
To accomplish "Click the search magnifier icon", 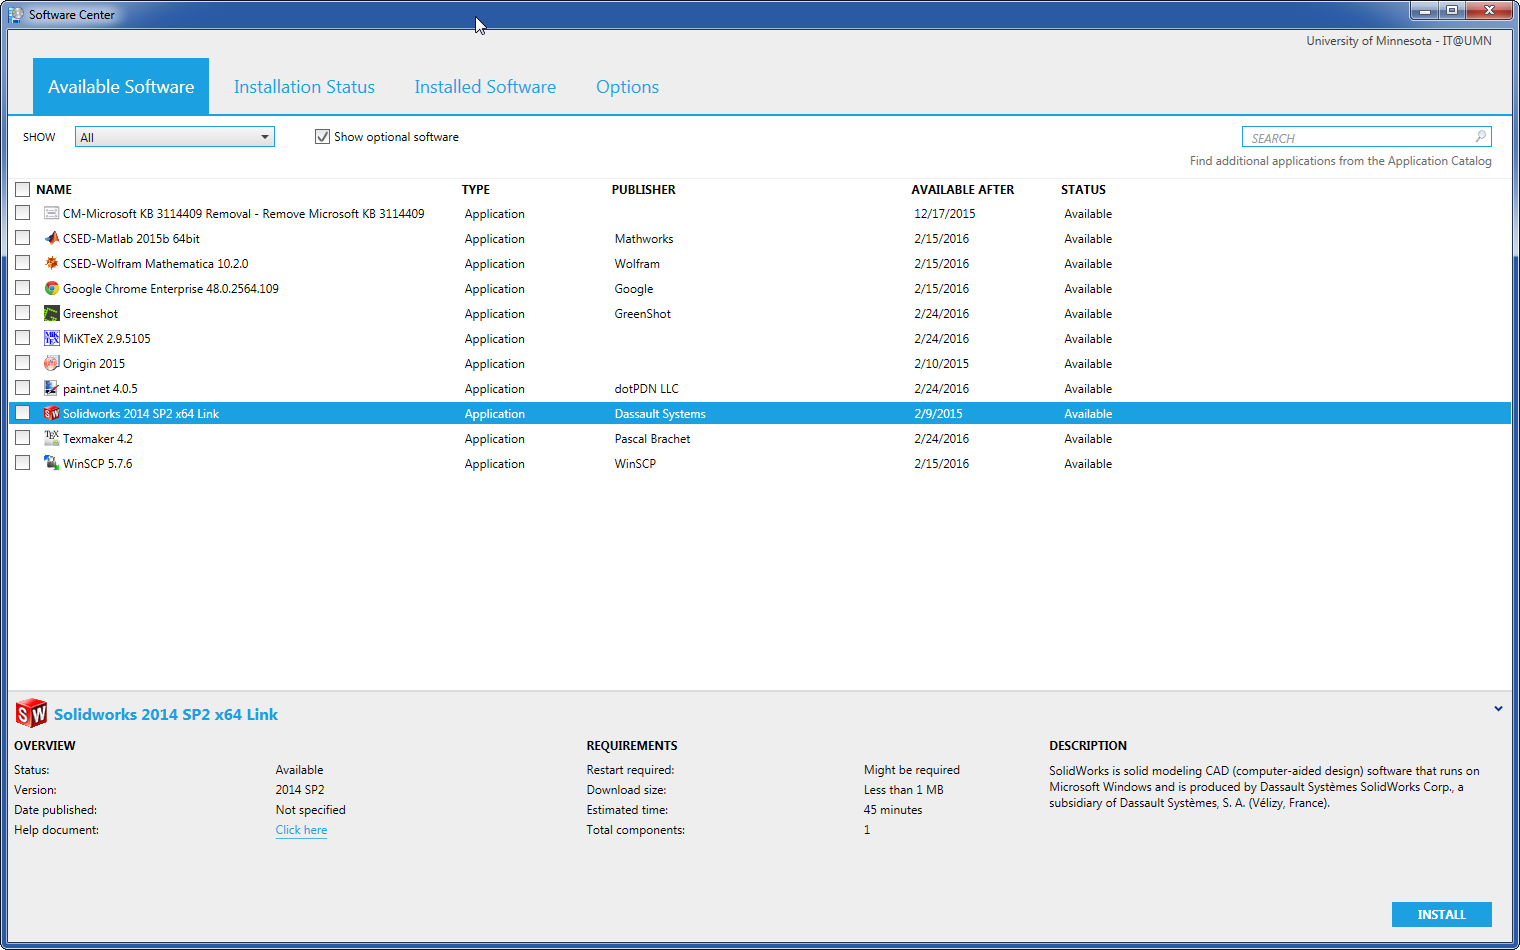I will pyautogui.click(x=1481, y=136).
